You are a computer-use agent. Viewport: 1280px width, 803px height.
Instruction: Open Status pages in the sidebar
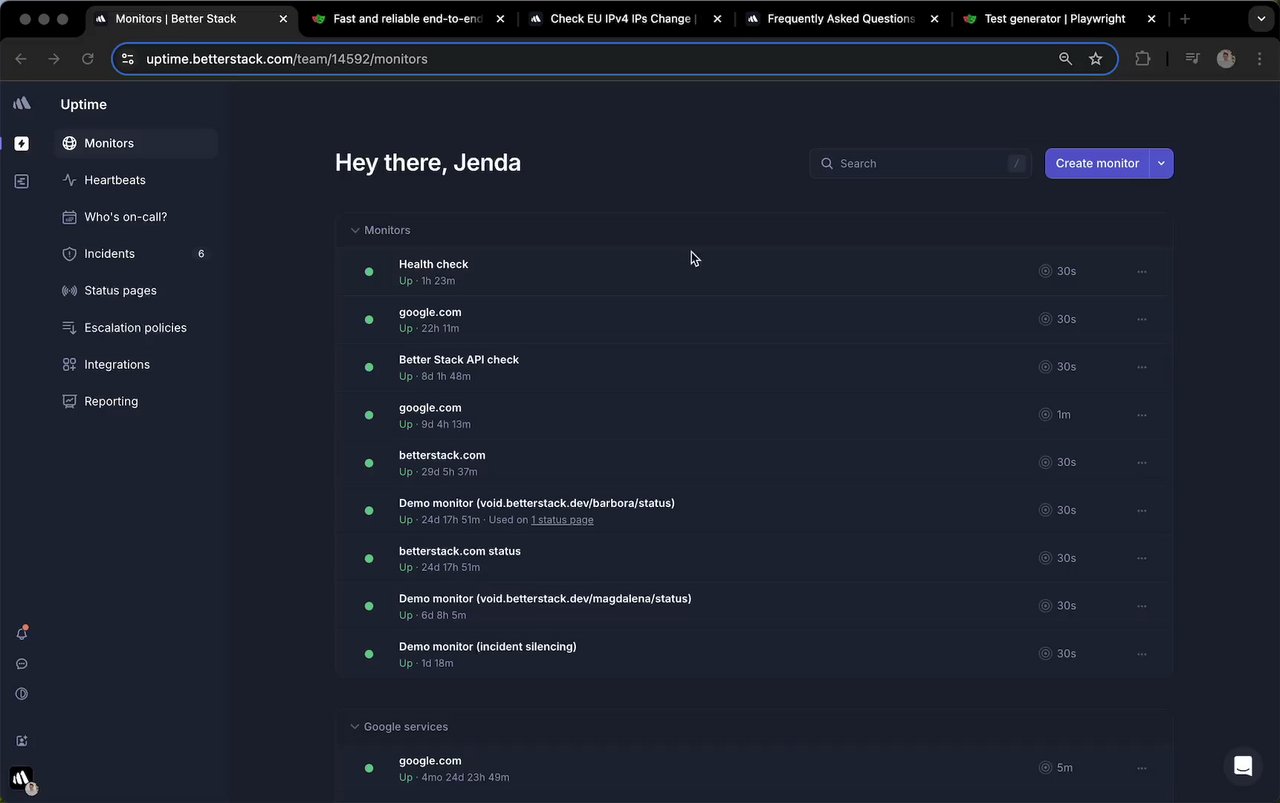click(136, 291)
